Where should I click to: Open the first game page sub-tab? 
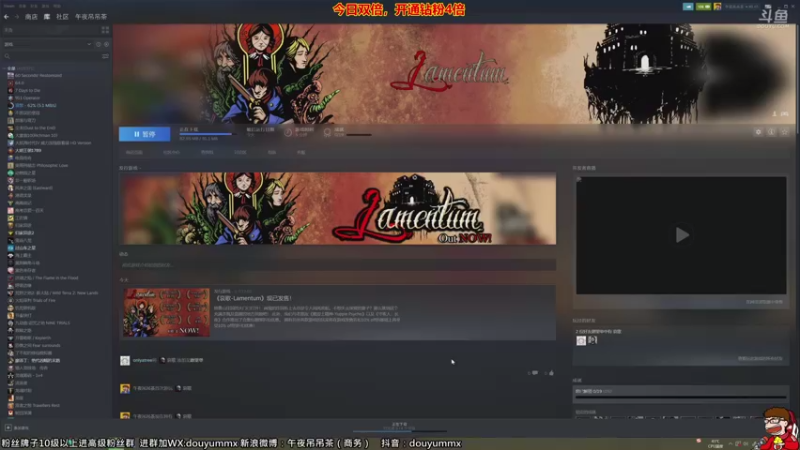134,153
